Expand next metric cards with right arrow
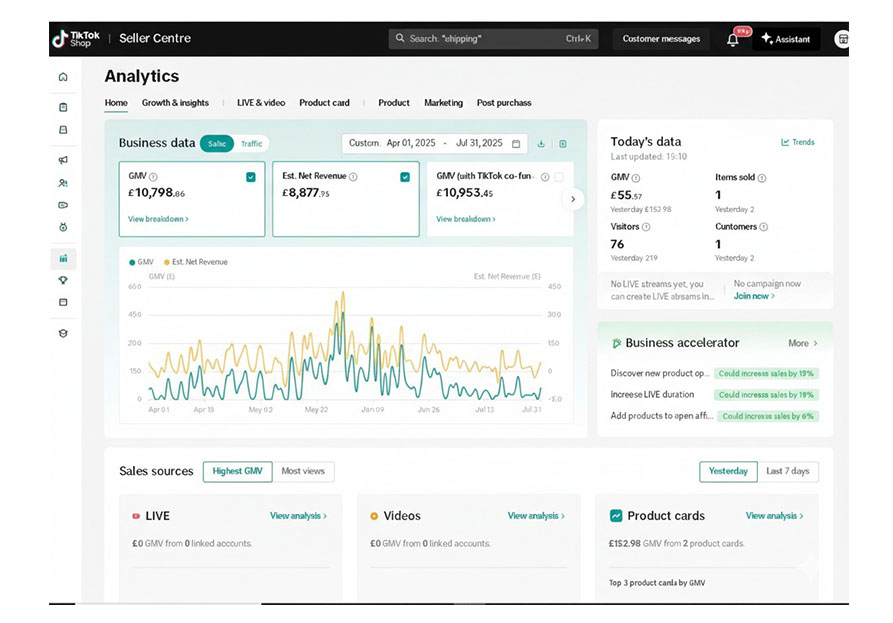The height and width of the screenshot is (623, 893). [573, 199]
